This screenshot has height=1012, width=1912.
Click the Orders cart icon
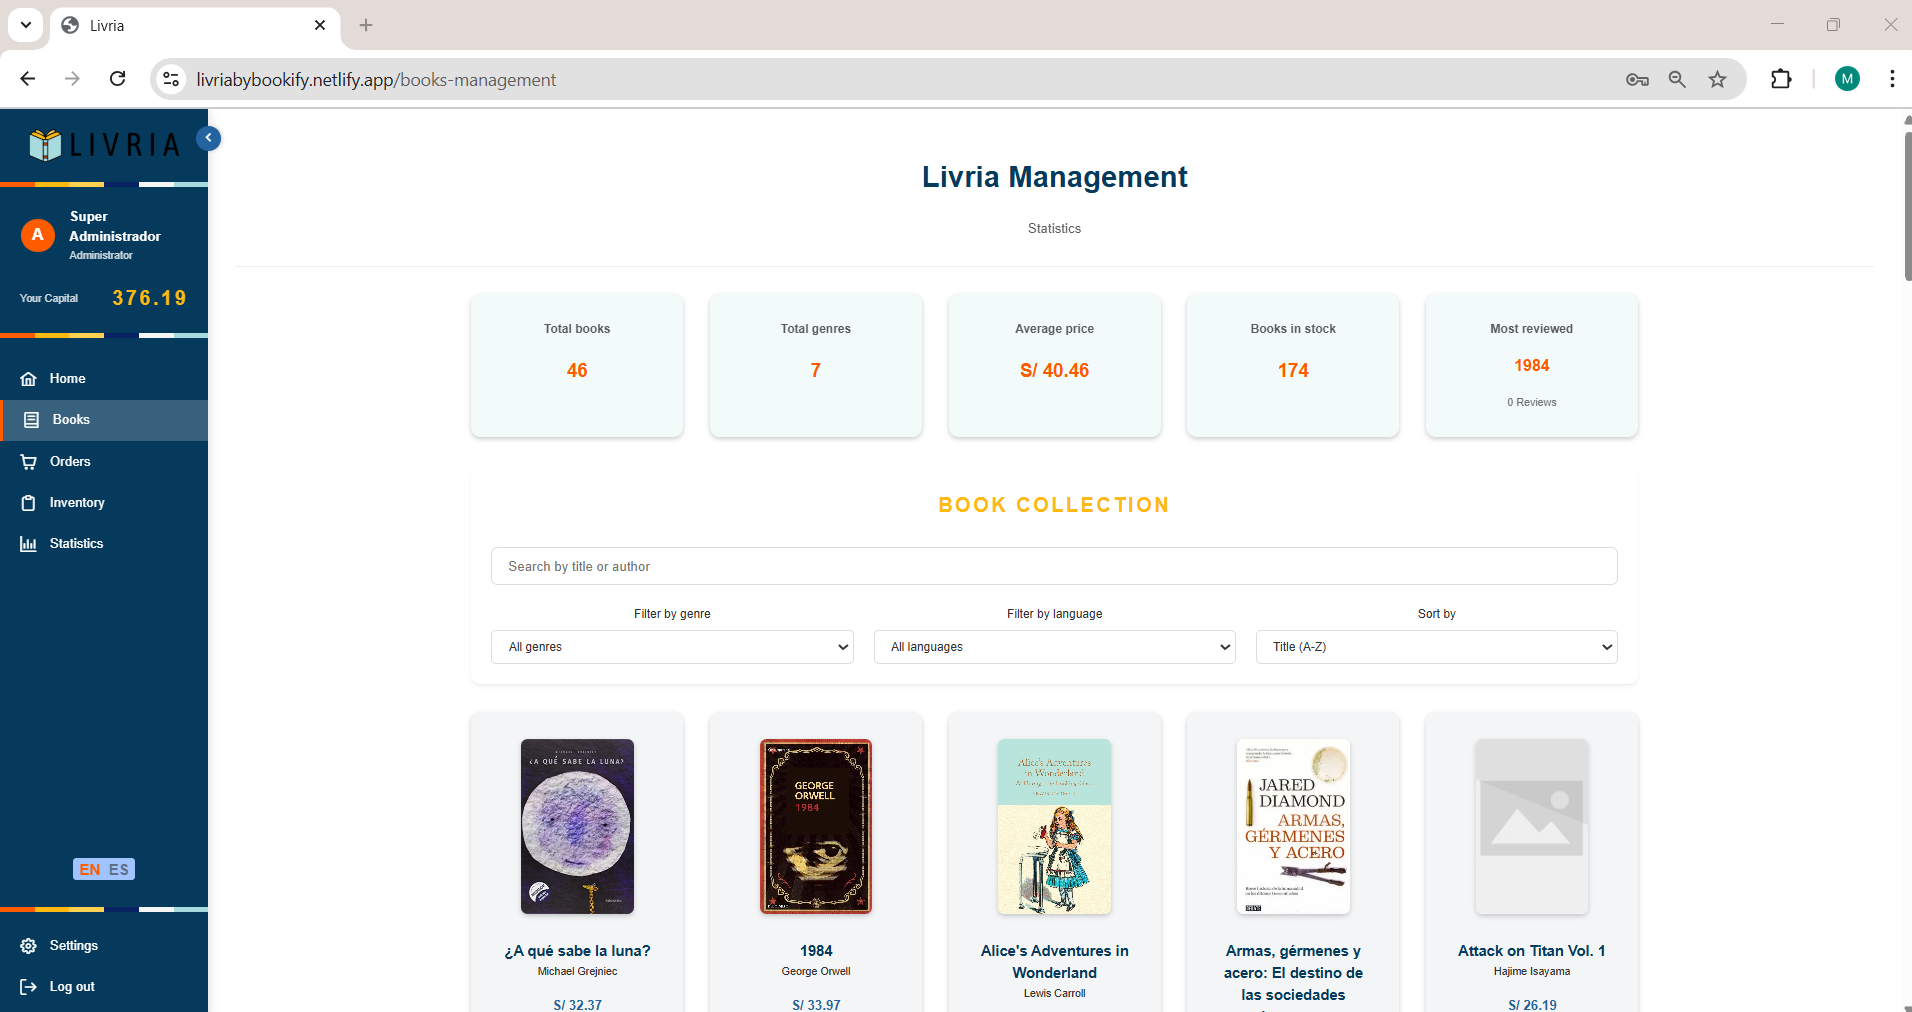29,462
